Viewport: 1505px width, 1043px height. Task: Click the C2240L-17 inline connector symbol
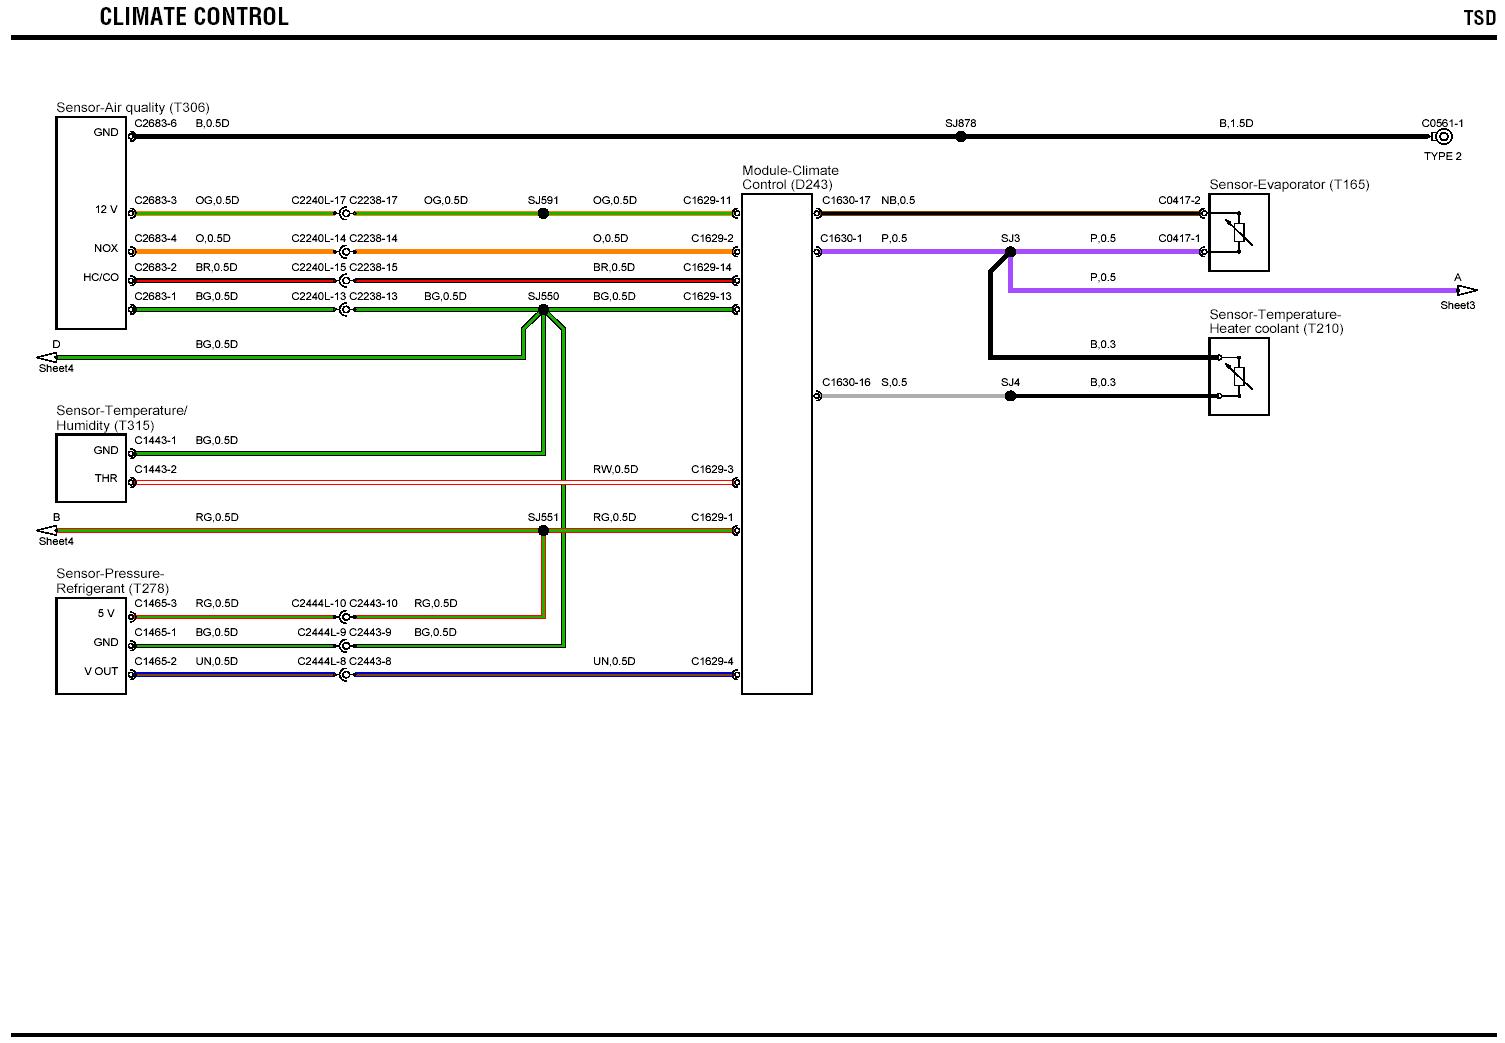344,214
